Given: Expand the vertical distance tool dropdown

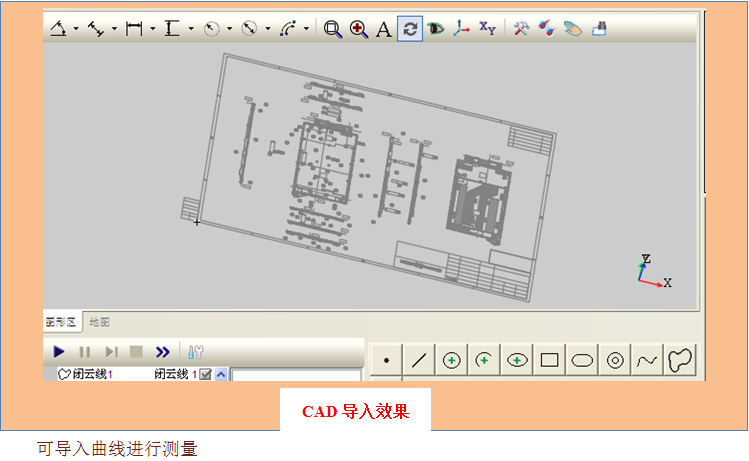Looking at the screenshot, I should click(x=191, y=29).
